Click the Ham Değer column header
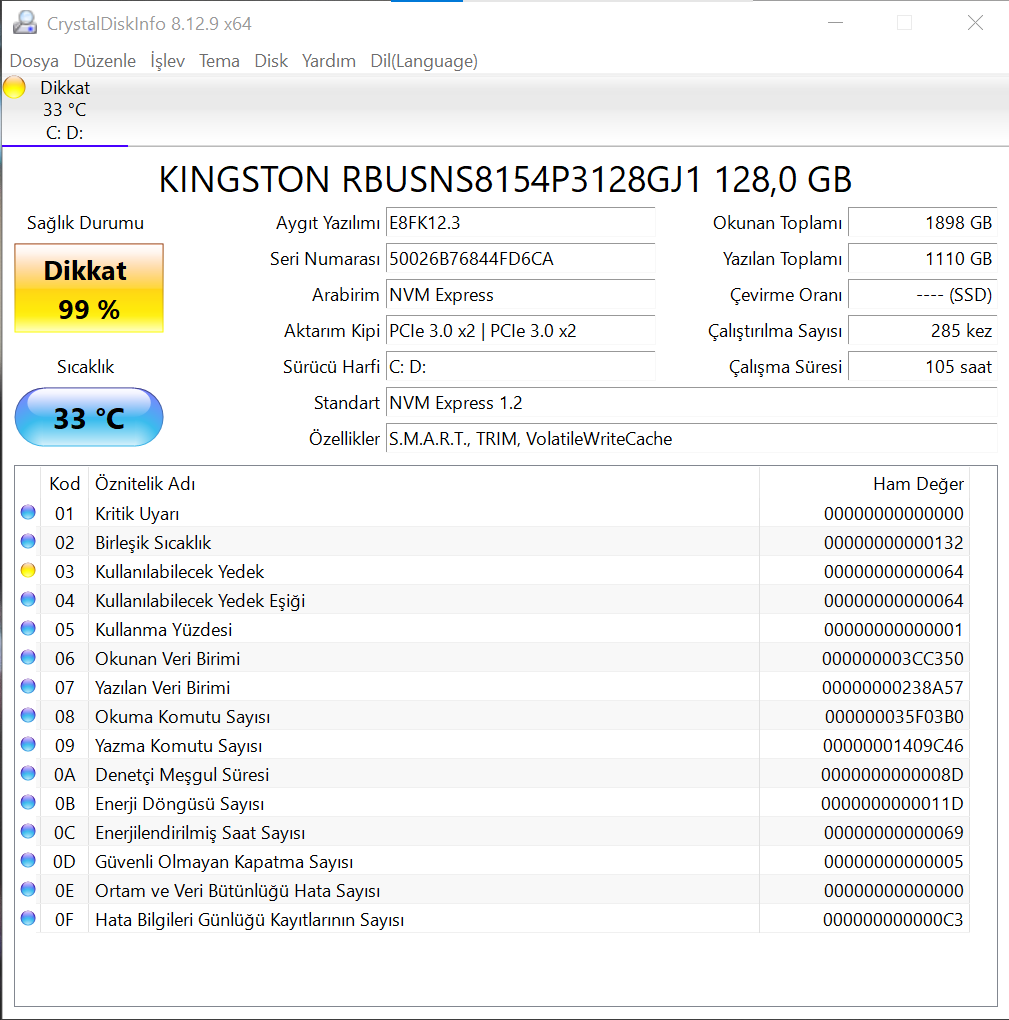Image resolution: width=1009 pixels, height=1020 pixels. click(x=865, y=484)
